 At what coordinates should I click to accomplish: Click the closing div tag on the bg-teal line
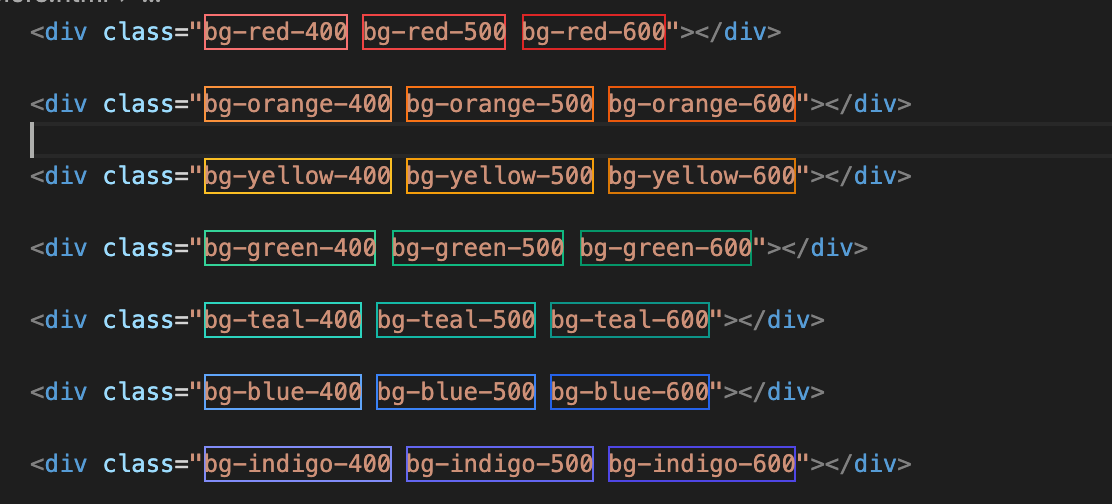point(782,320)
